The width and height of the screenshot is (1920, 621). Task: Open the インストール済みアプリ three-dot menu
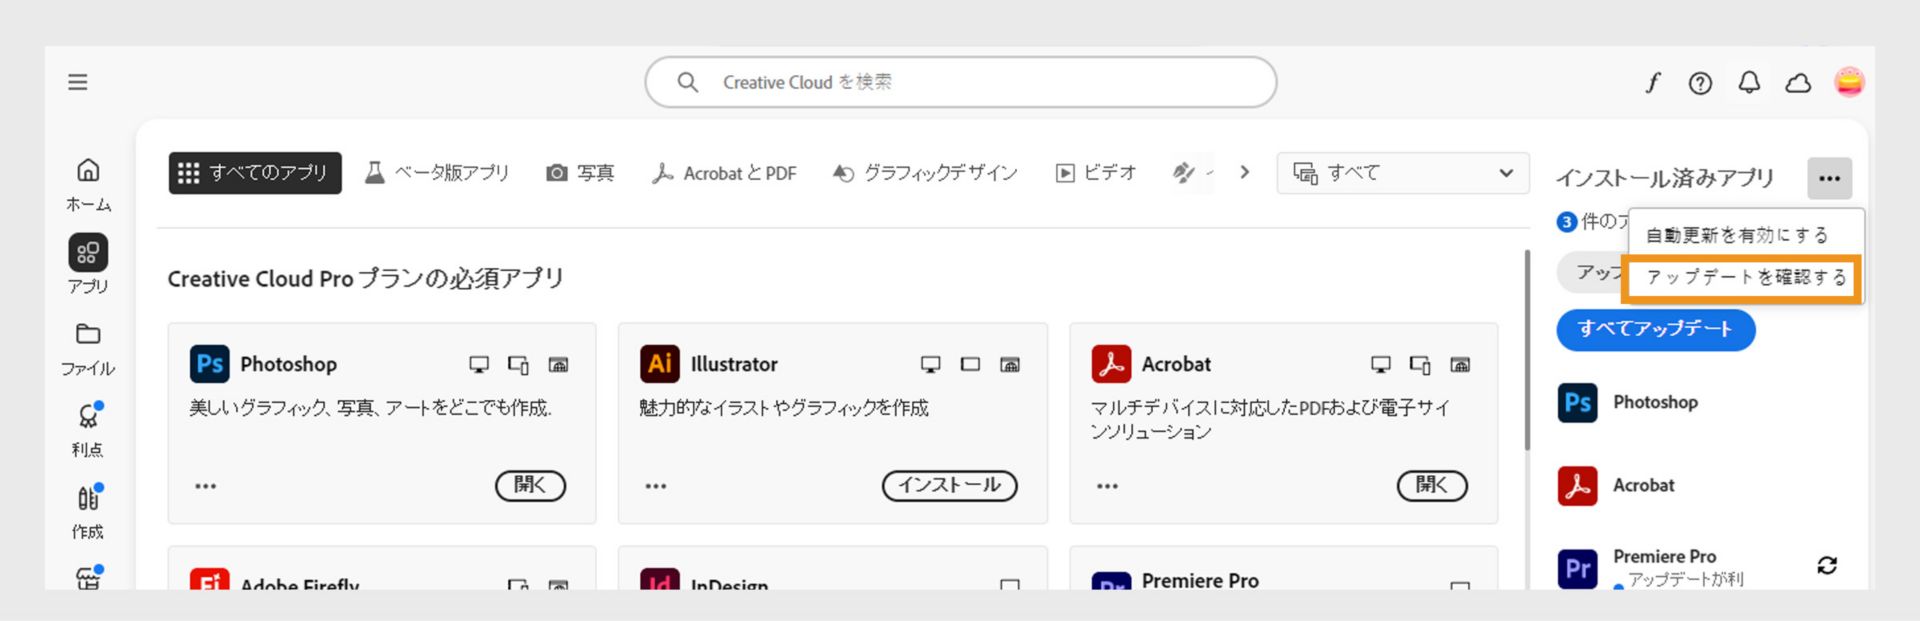click(1829, 178)
